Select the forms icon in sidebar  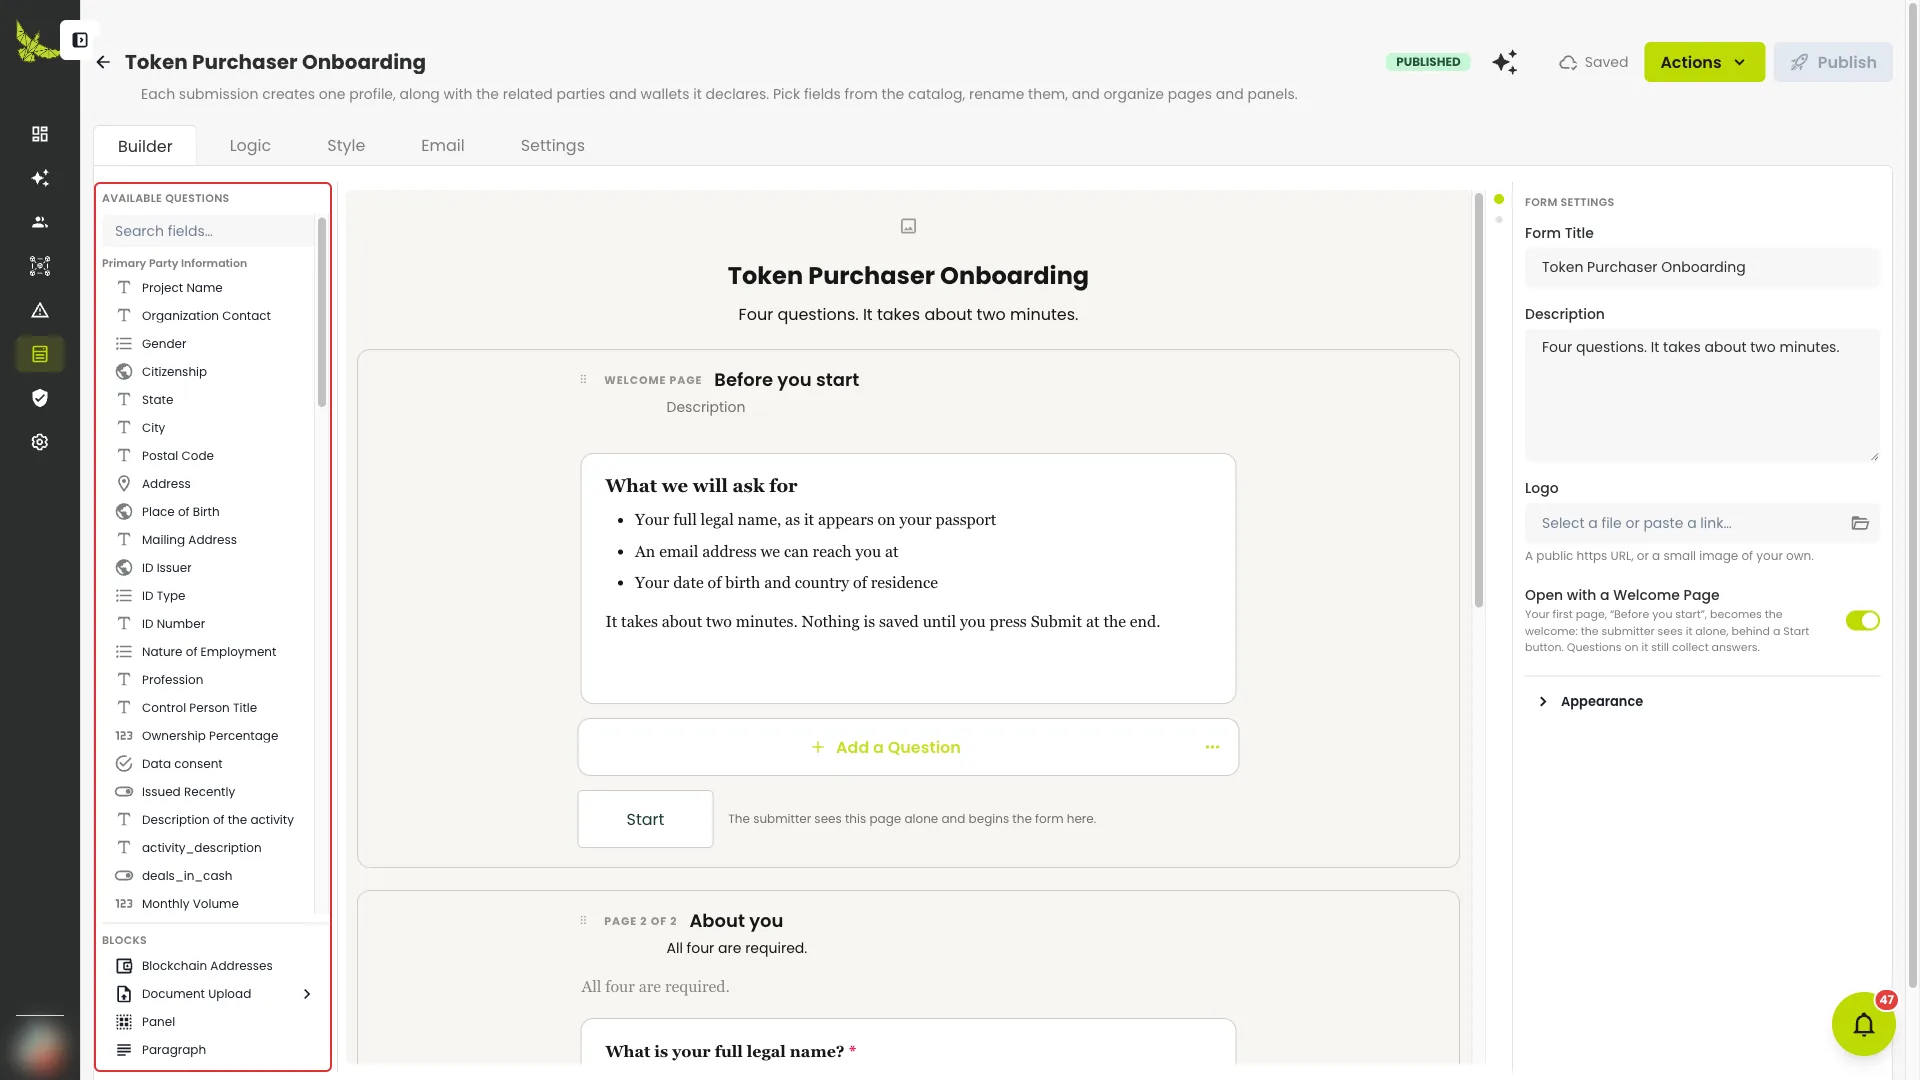tap(40, 354)
